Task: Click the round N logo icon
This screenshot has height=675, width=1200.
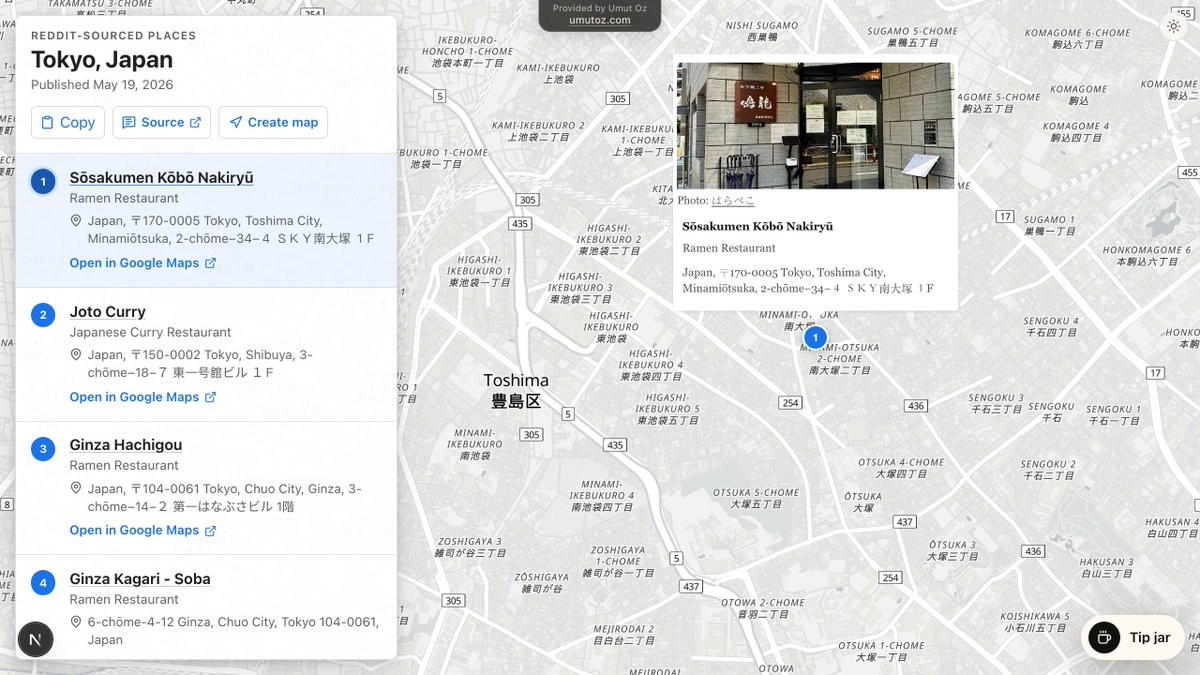Action: pos(36,638)
